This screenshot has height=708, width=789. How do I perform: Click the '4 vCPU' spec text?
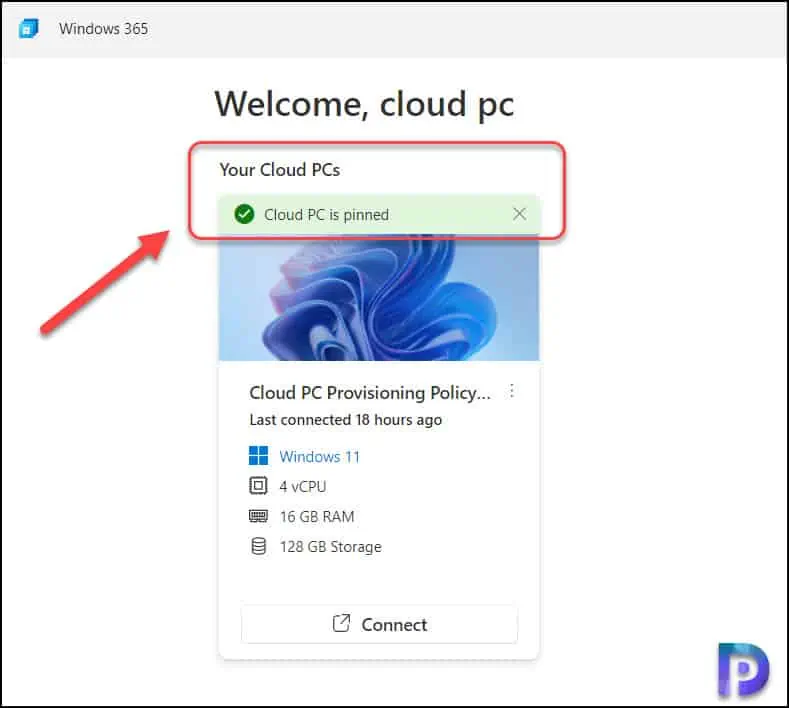(x=303, y=487)
